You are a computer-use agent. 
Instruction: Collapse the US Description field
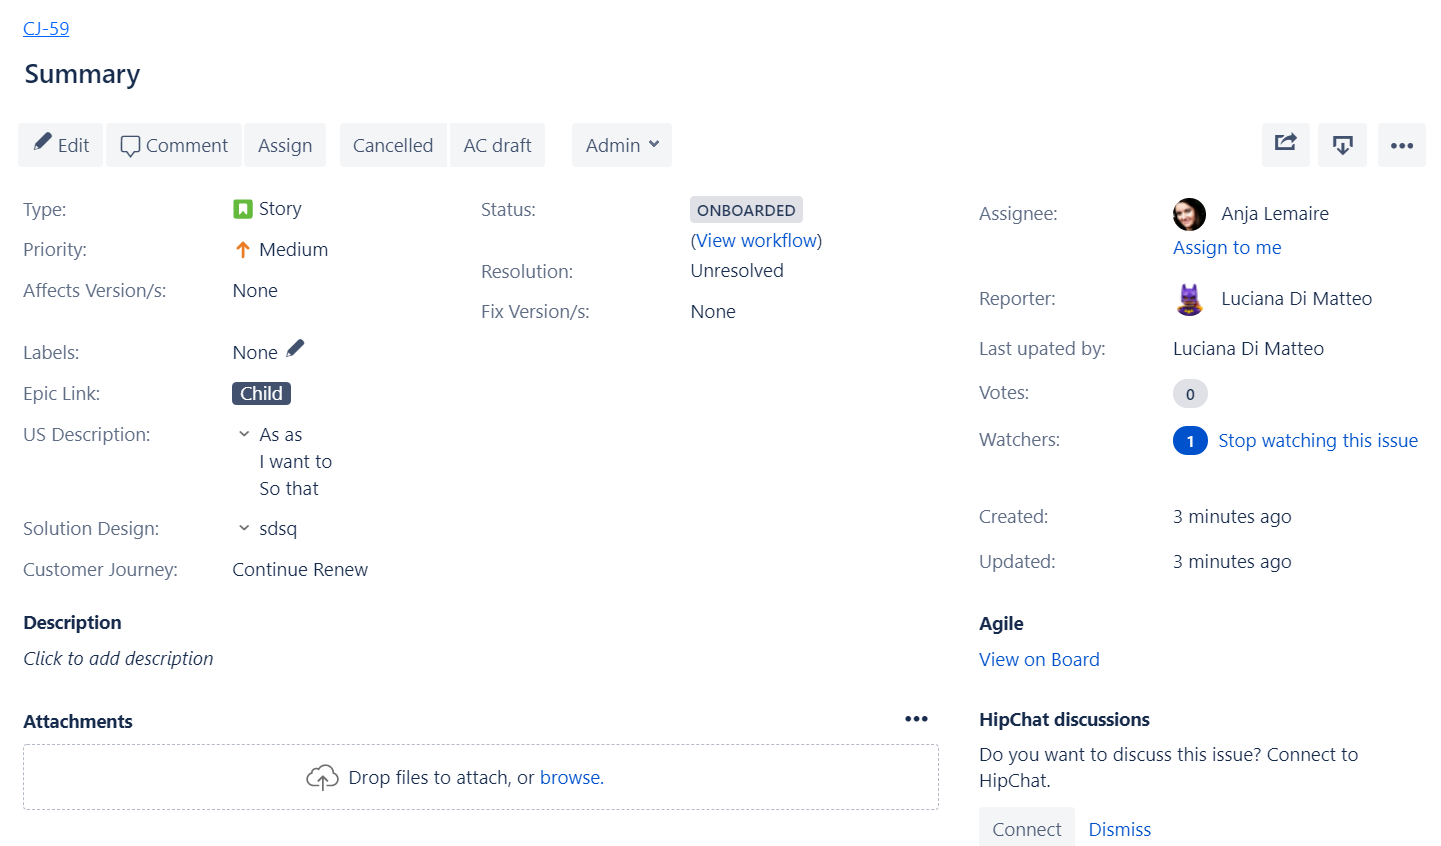point(244,434)
